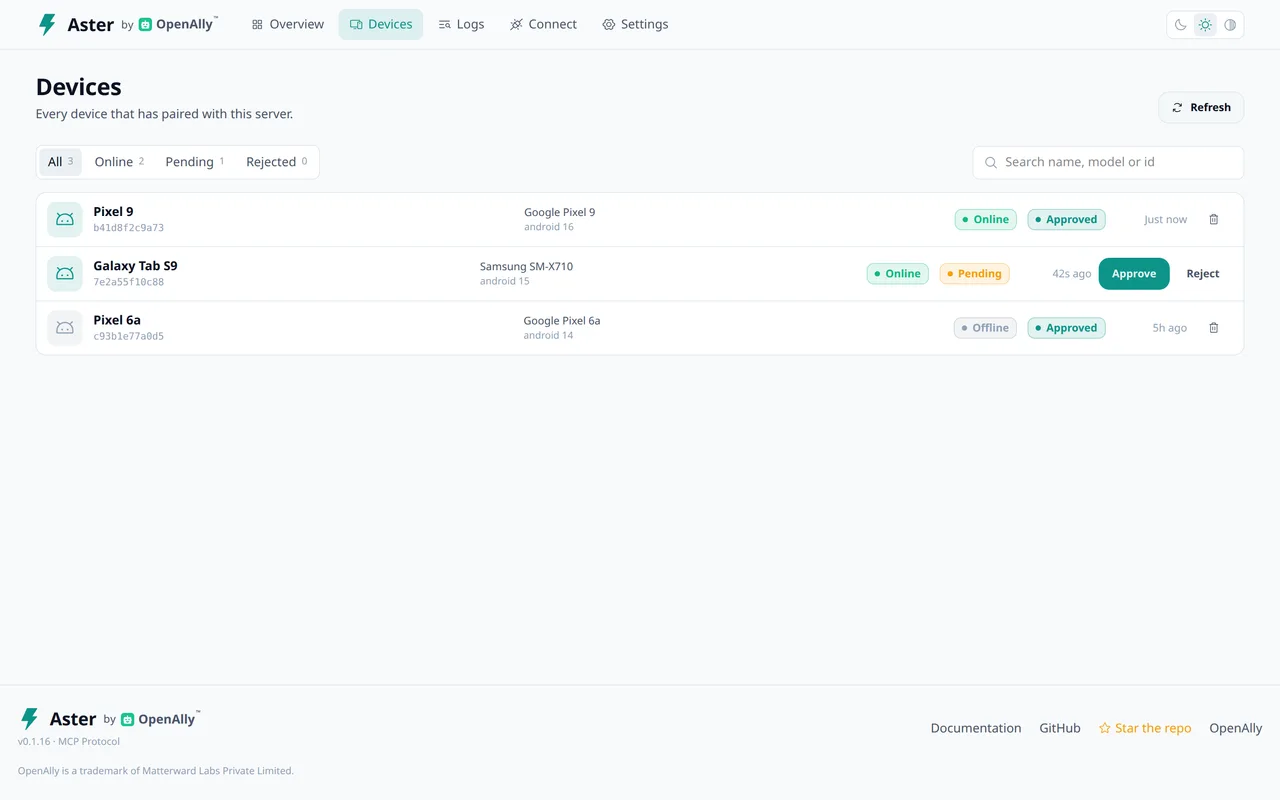Click the Galaxy Tab S9 device name
The height and width of the screenshot is (800, 1280).
click(x=135, y=266)
